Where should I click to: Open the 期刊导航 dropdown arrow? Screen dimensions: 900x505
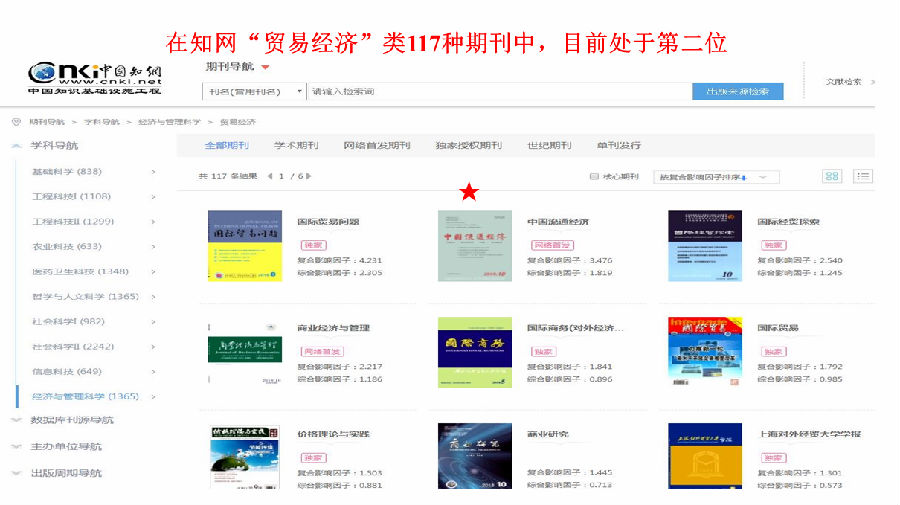tap(265, 68)
